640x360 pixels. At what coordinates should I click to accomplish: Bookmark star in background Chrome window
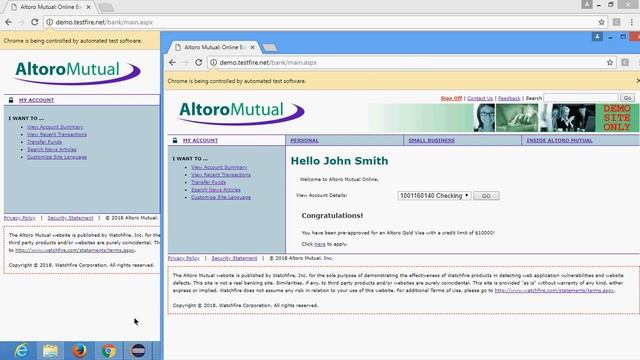tap(601, 22)
